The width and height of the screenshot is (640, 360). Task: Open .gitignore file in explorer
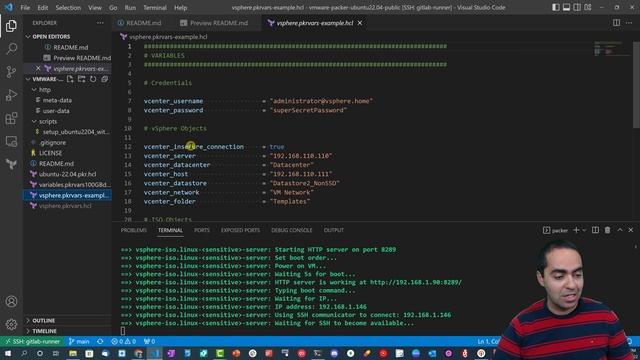tap(53, 142)
